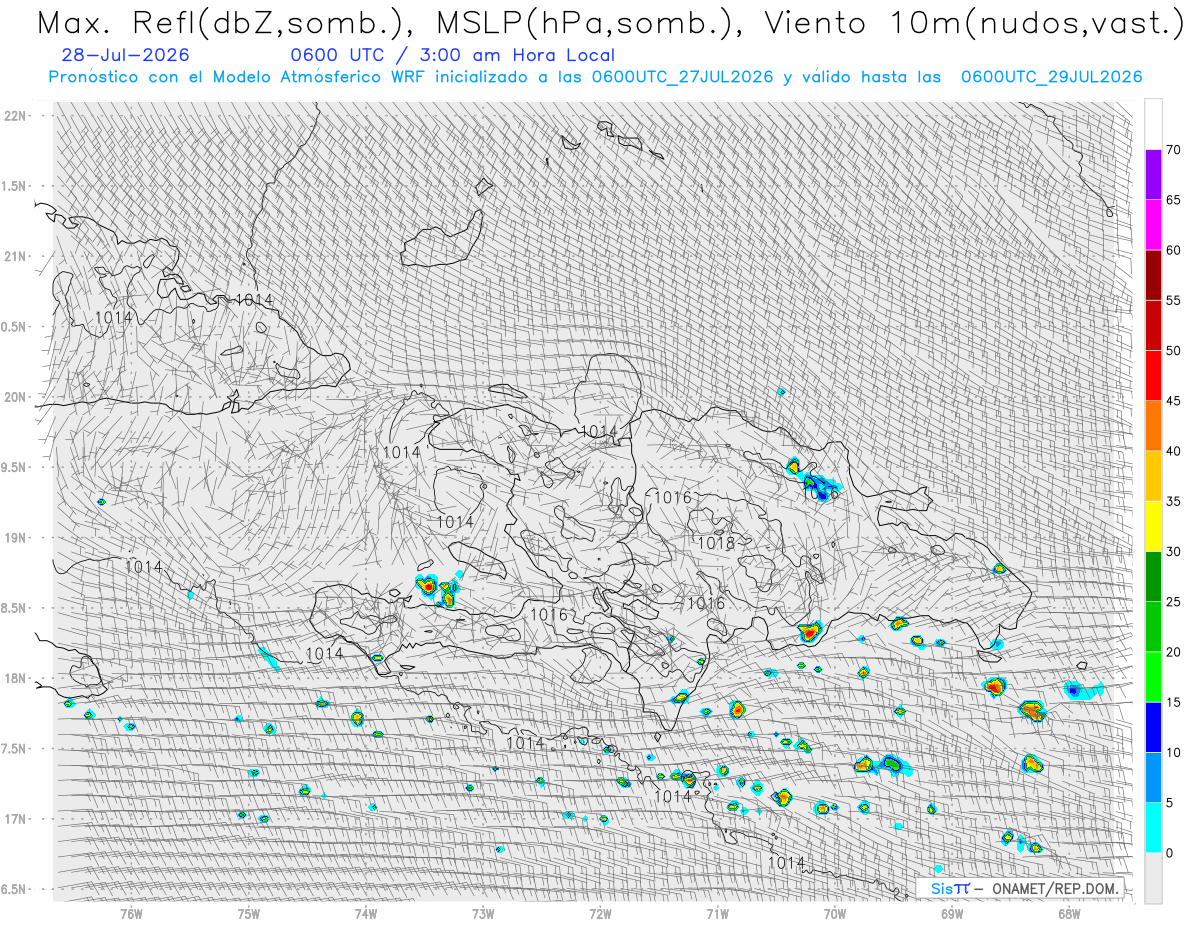Viewport: 1200px width, 927px height.
Task: Click the light blue 5–10 dBZ legend swatch
Action: (1153, 778)
